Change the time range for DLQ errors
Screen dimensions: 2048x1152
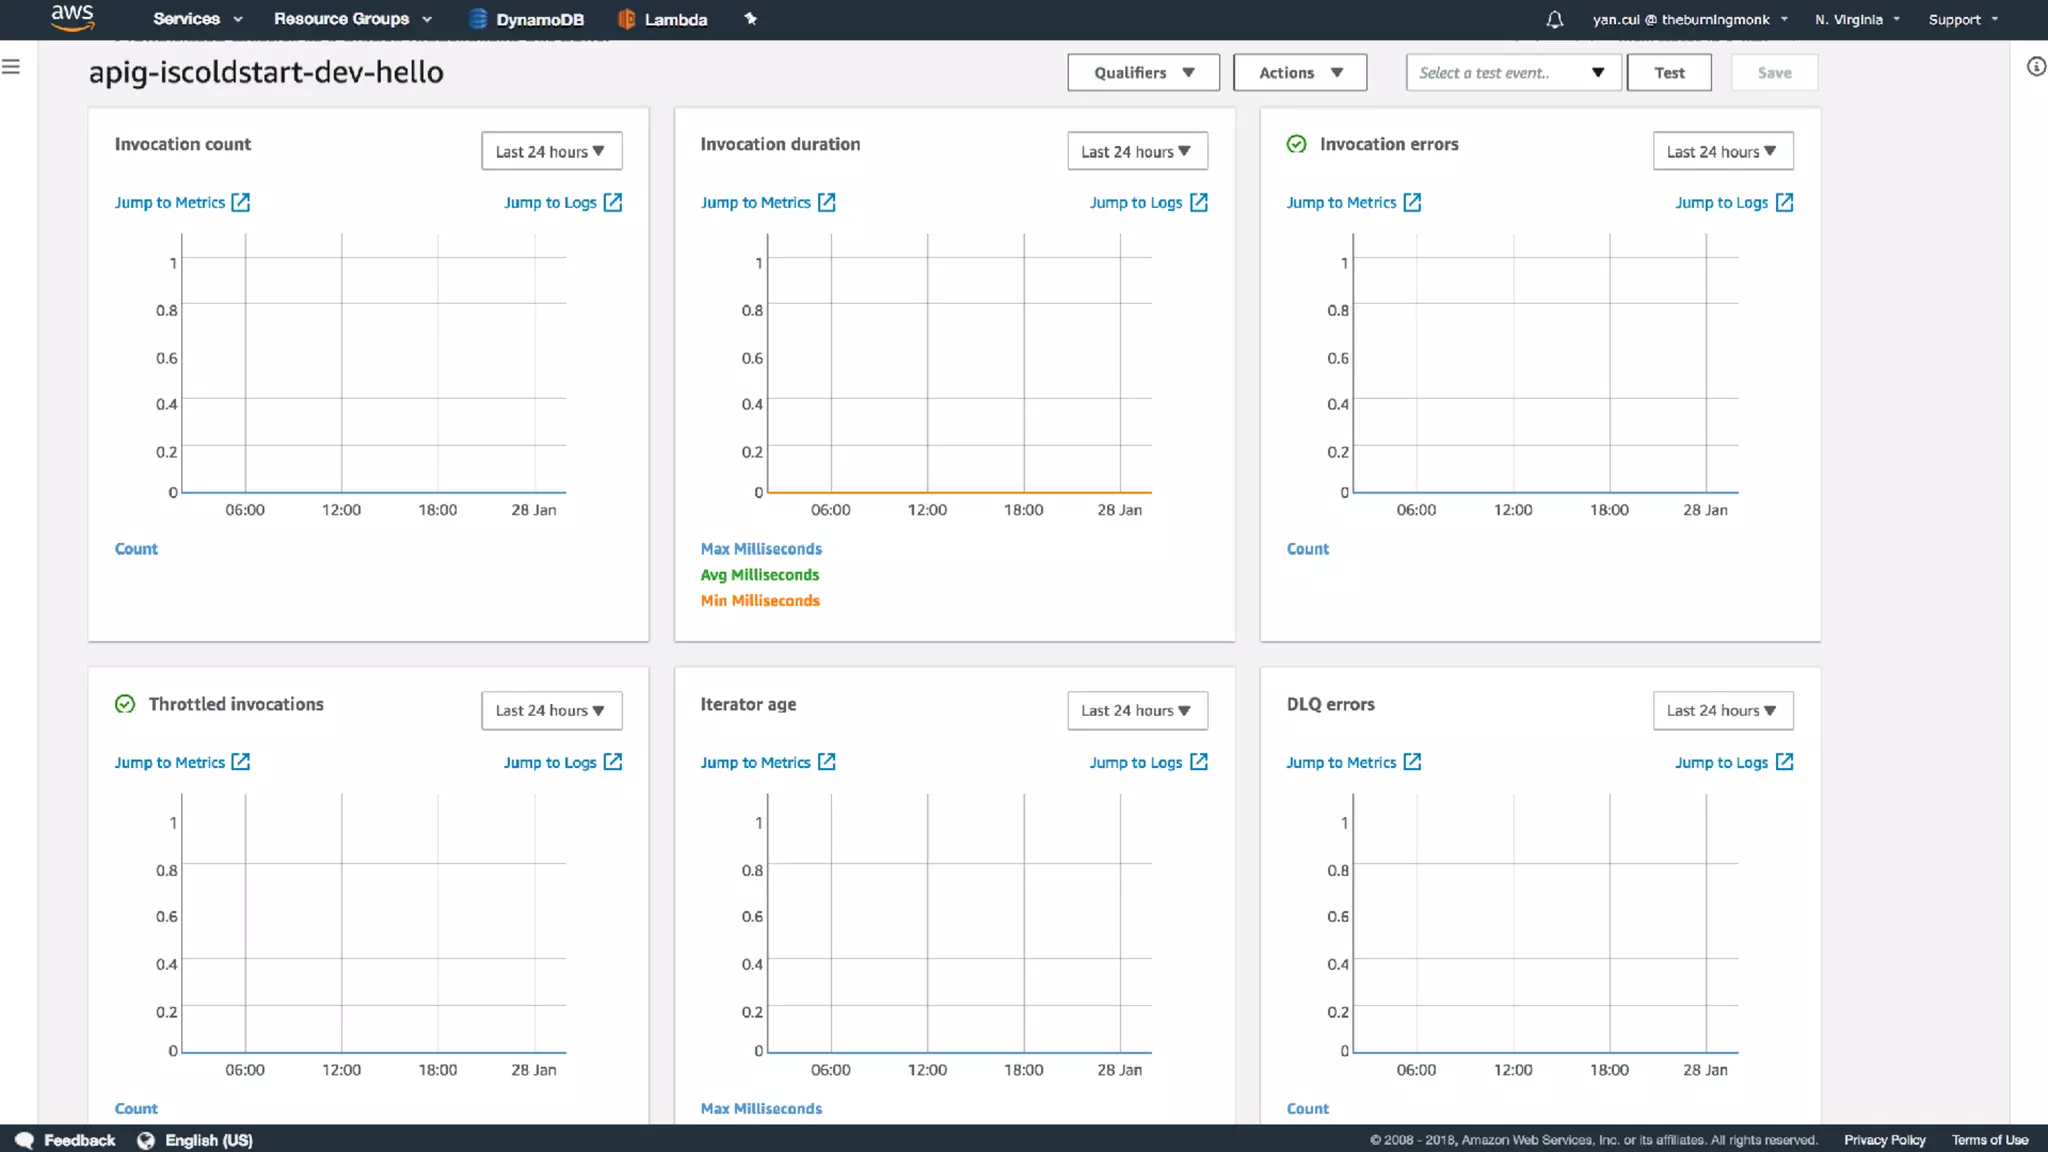(1721, 711)
